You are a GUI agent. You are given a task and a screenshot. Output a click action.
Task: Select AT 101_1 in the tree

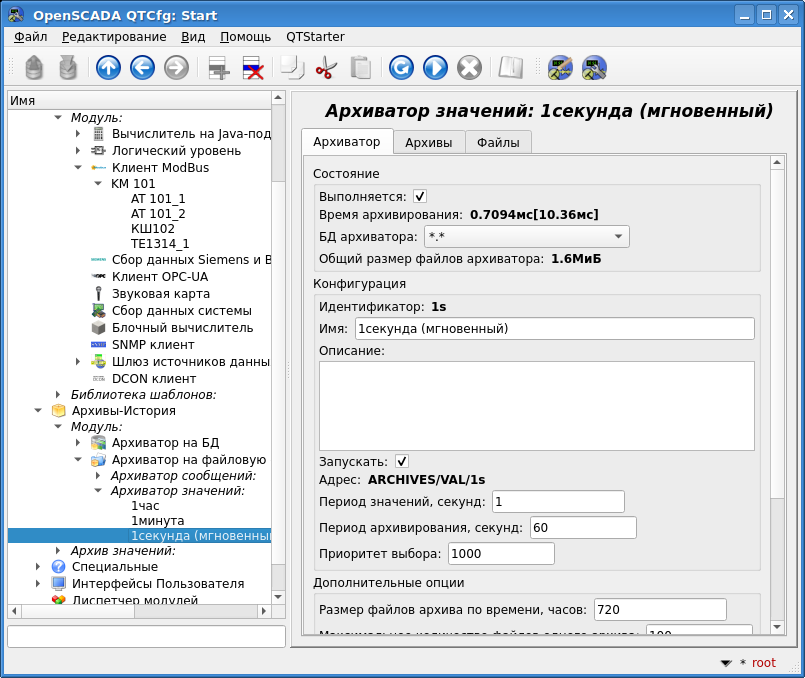[158, 199]
